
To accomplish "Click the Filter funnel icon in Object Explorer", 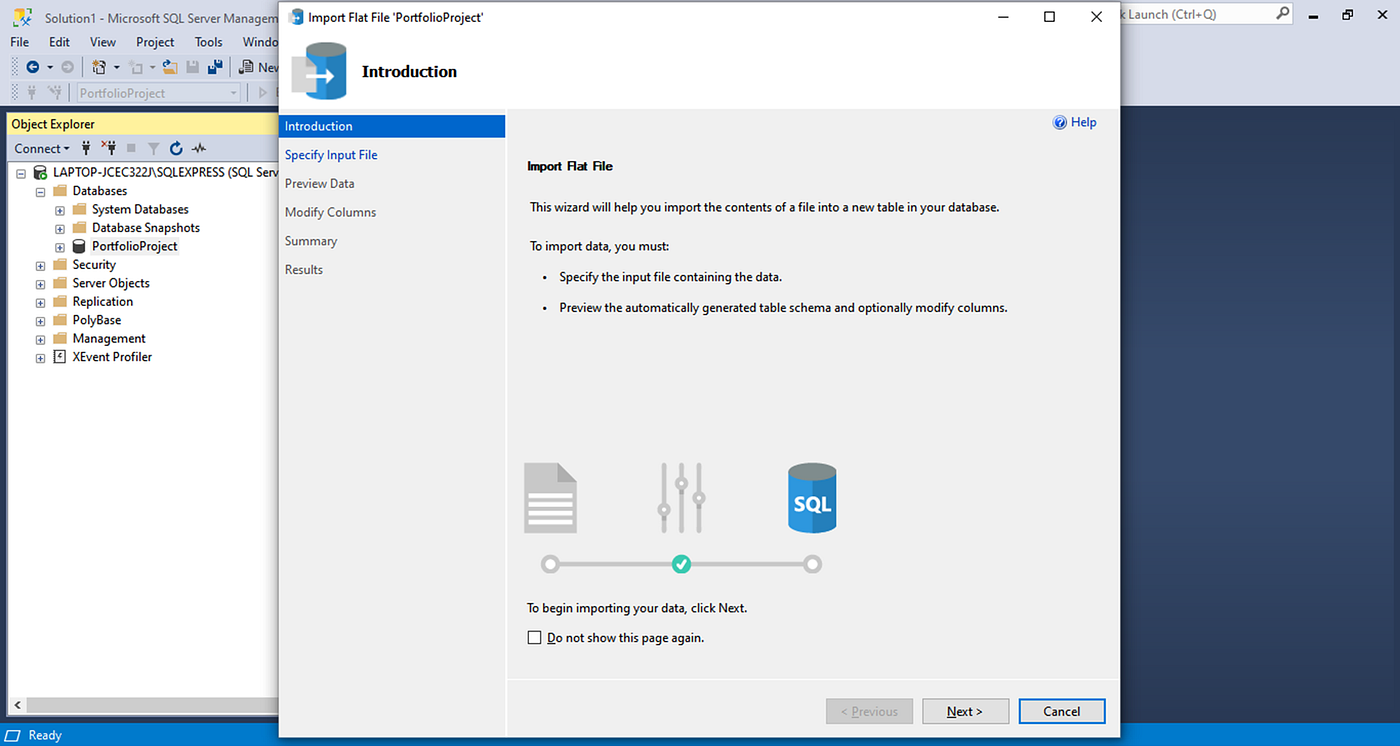I will [154, 148].
